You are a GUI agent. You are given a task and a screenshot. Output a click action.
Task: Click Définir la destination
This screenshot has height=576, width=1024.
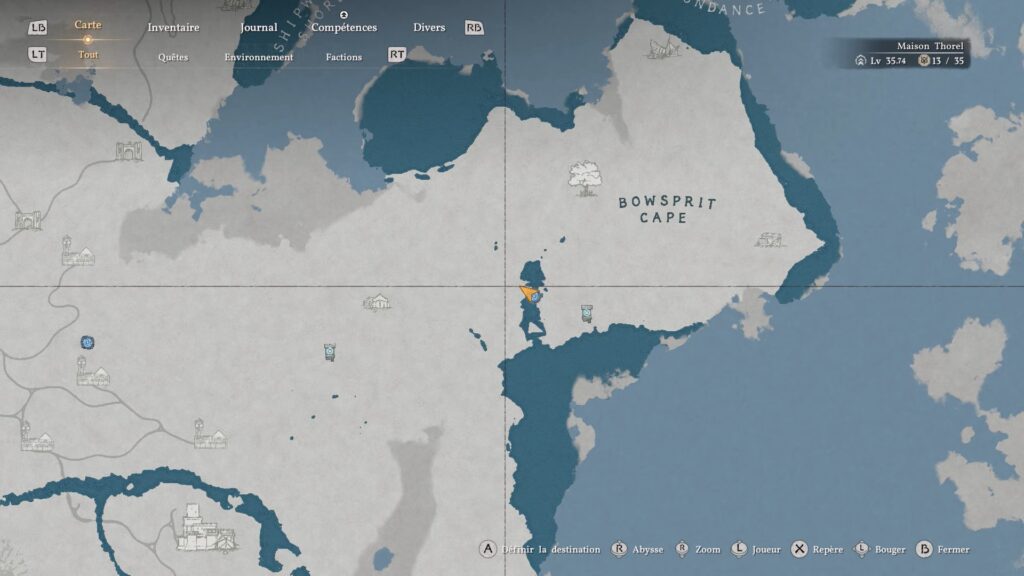tap(551, 550)
